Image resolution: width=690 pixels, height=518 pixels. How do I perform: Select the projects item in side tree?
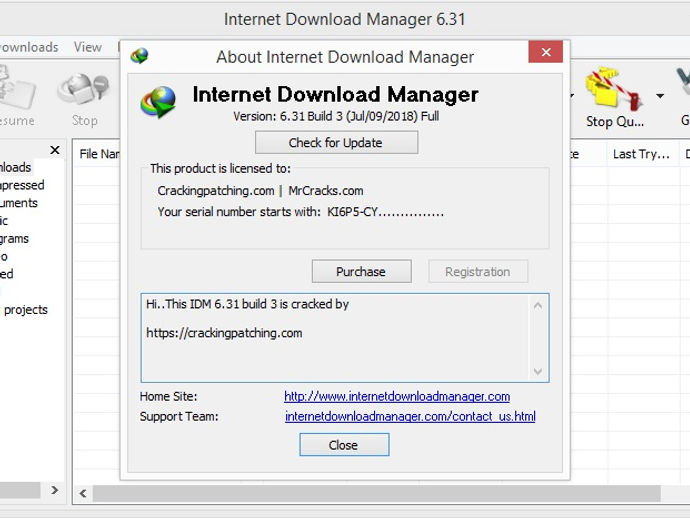point(26,310)
